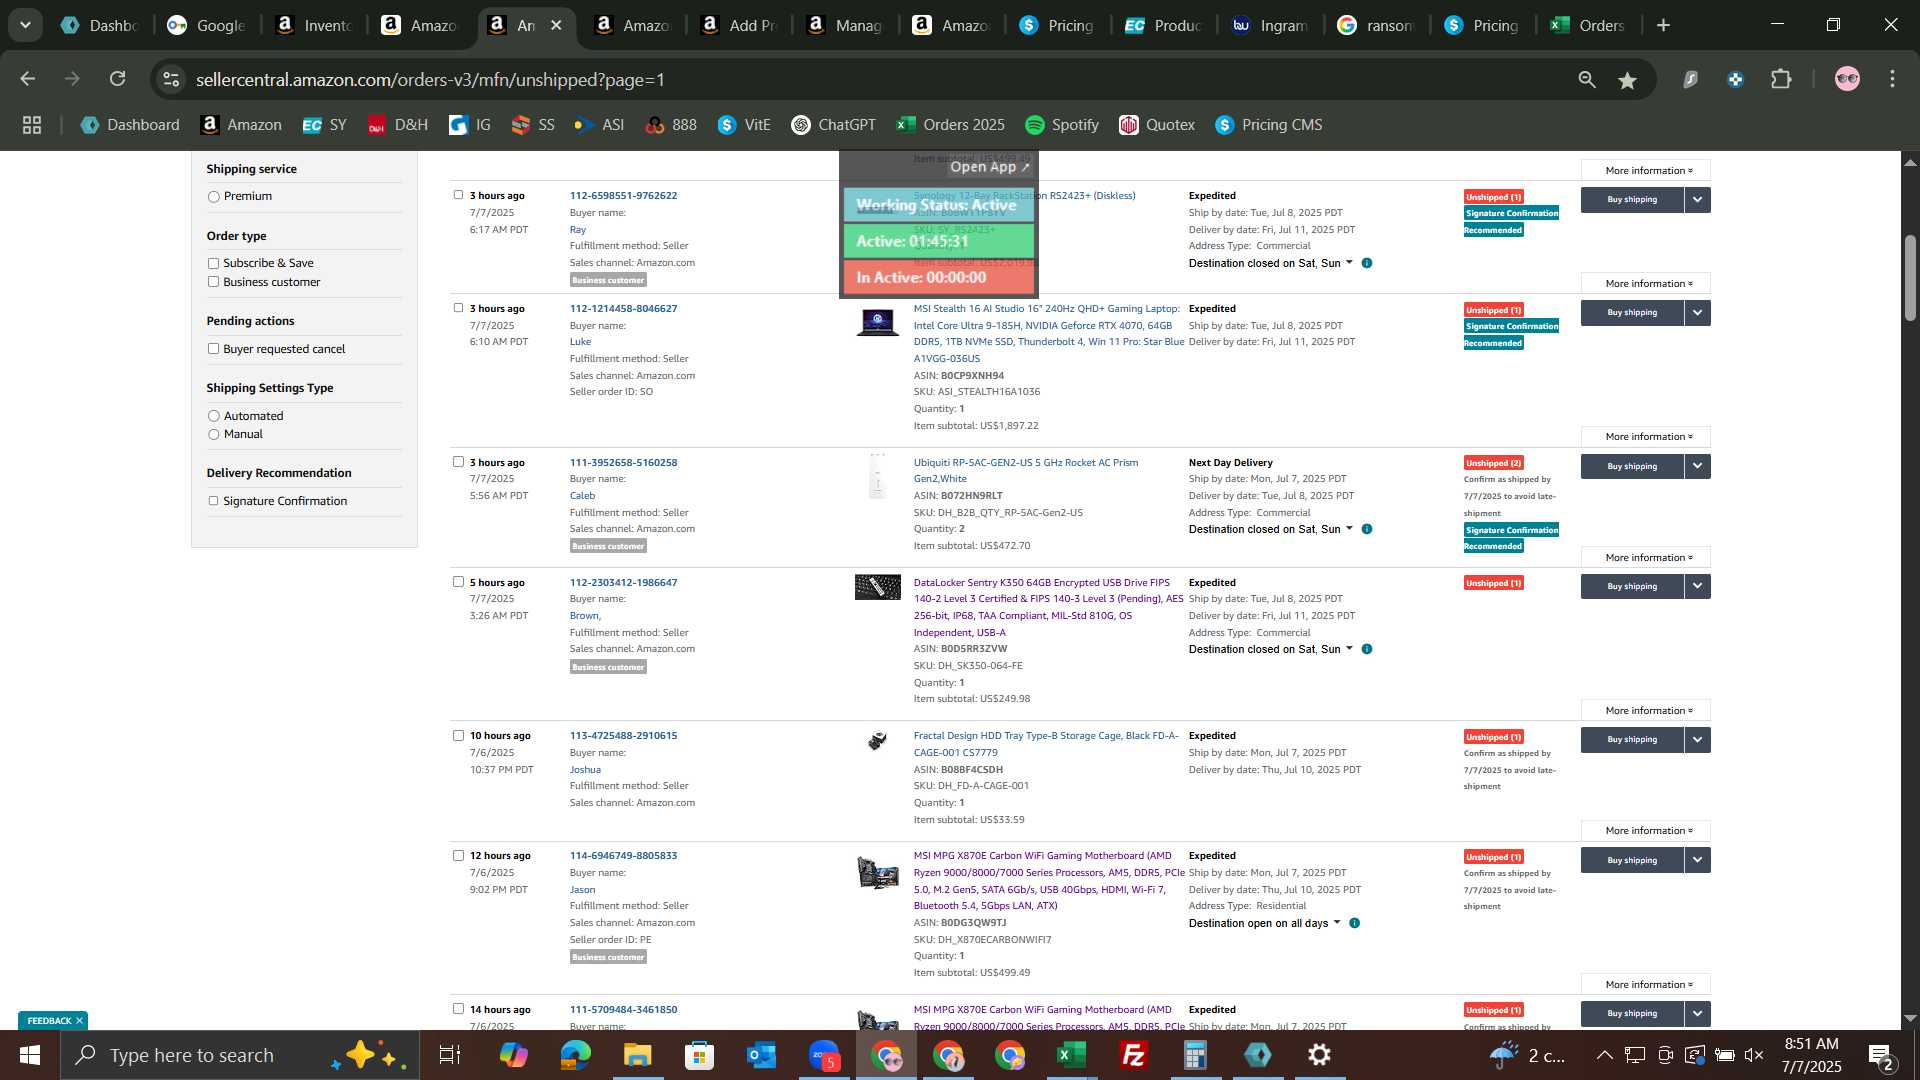Open the browser tab search dropdown
Screen dimensions: 1920x1080
pos(25,25)
